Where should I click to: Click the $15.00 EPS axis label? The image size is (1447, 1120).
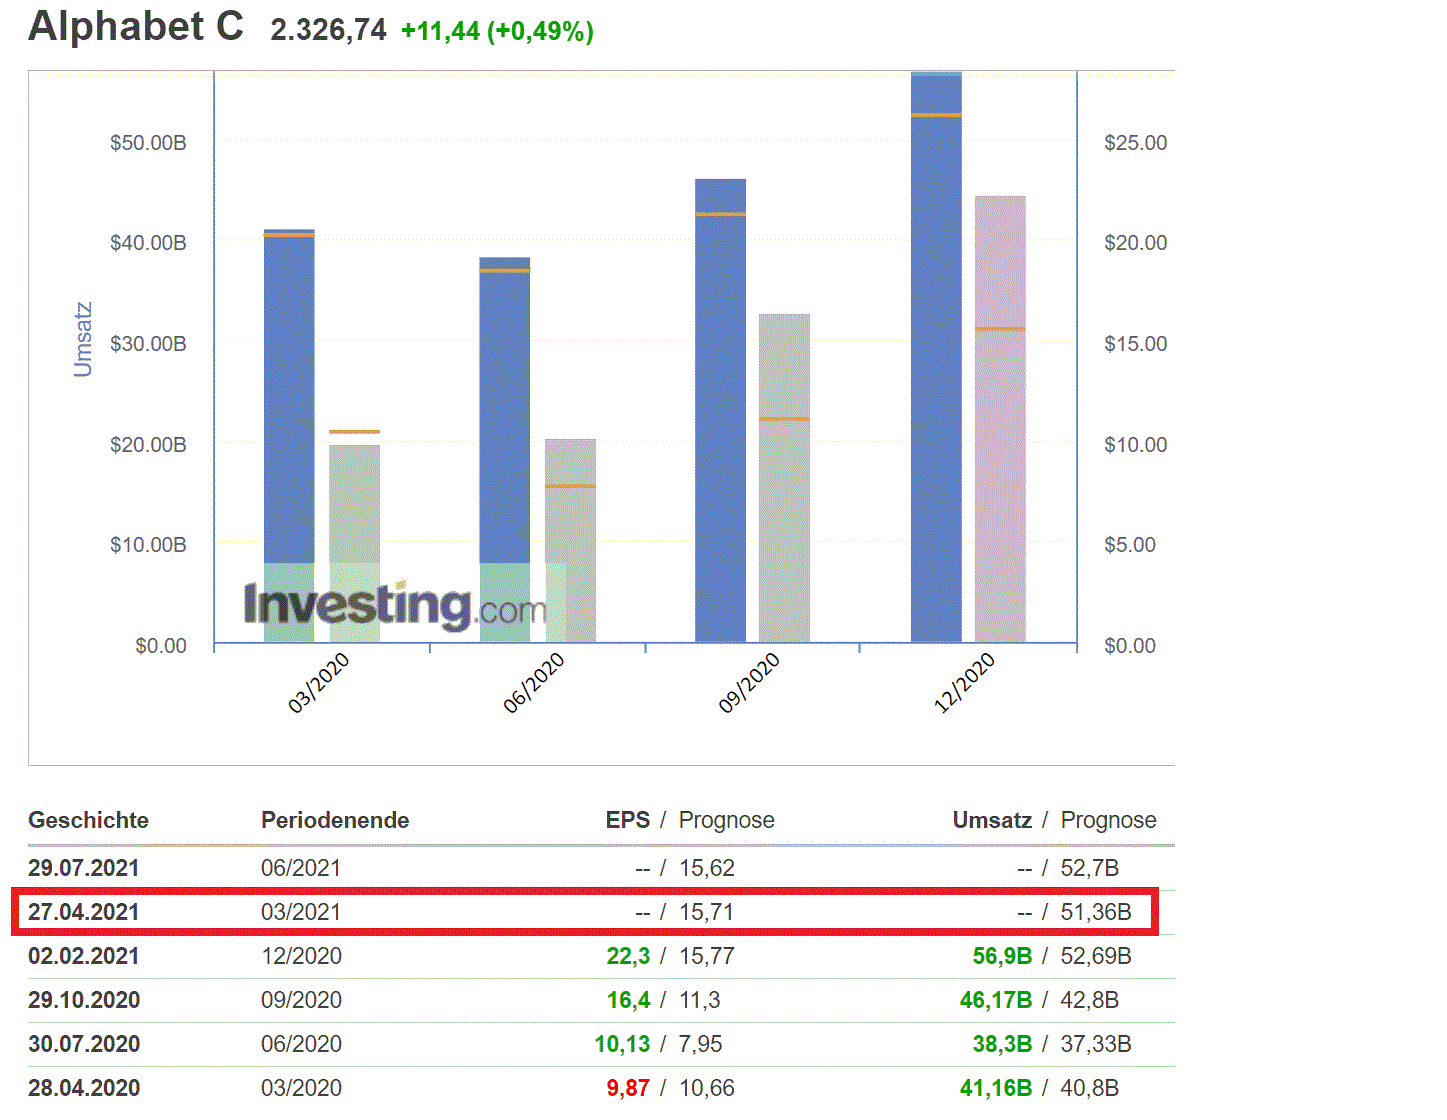1135,344
